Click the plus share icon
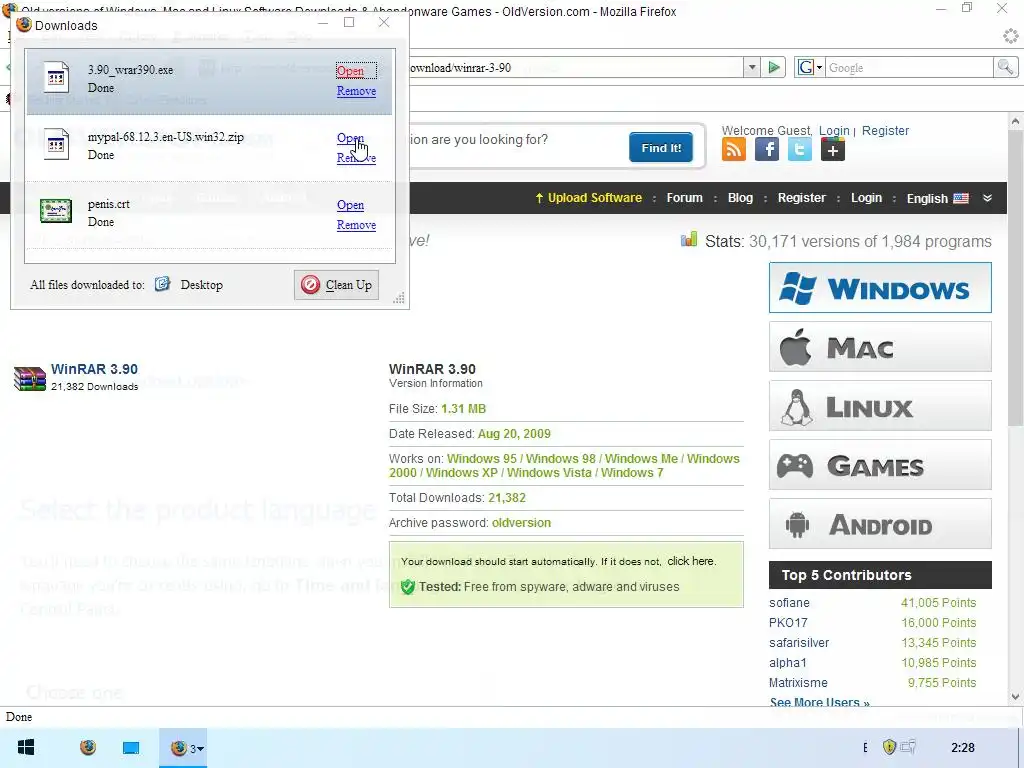The width and height of the screenshot is (1024, 768). [x=833, y=150]
